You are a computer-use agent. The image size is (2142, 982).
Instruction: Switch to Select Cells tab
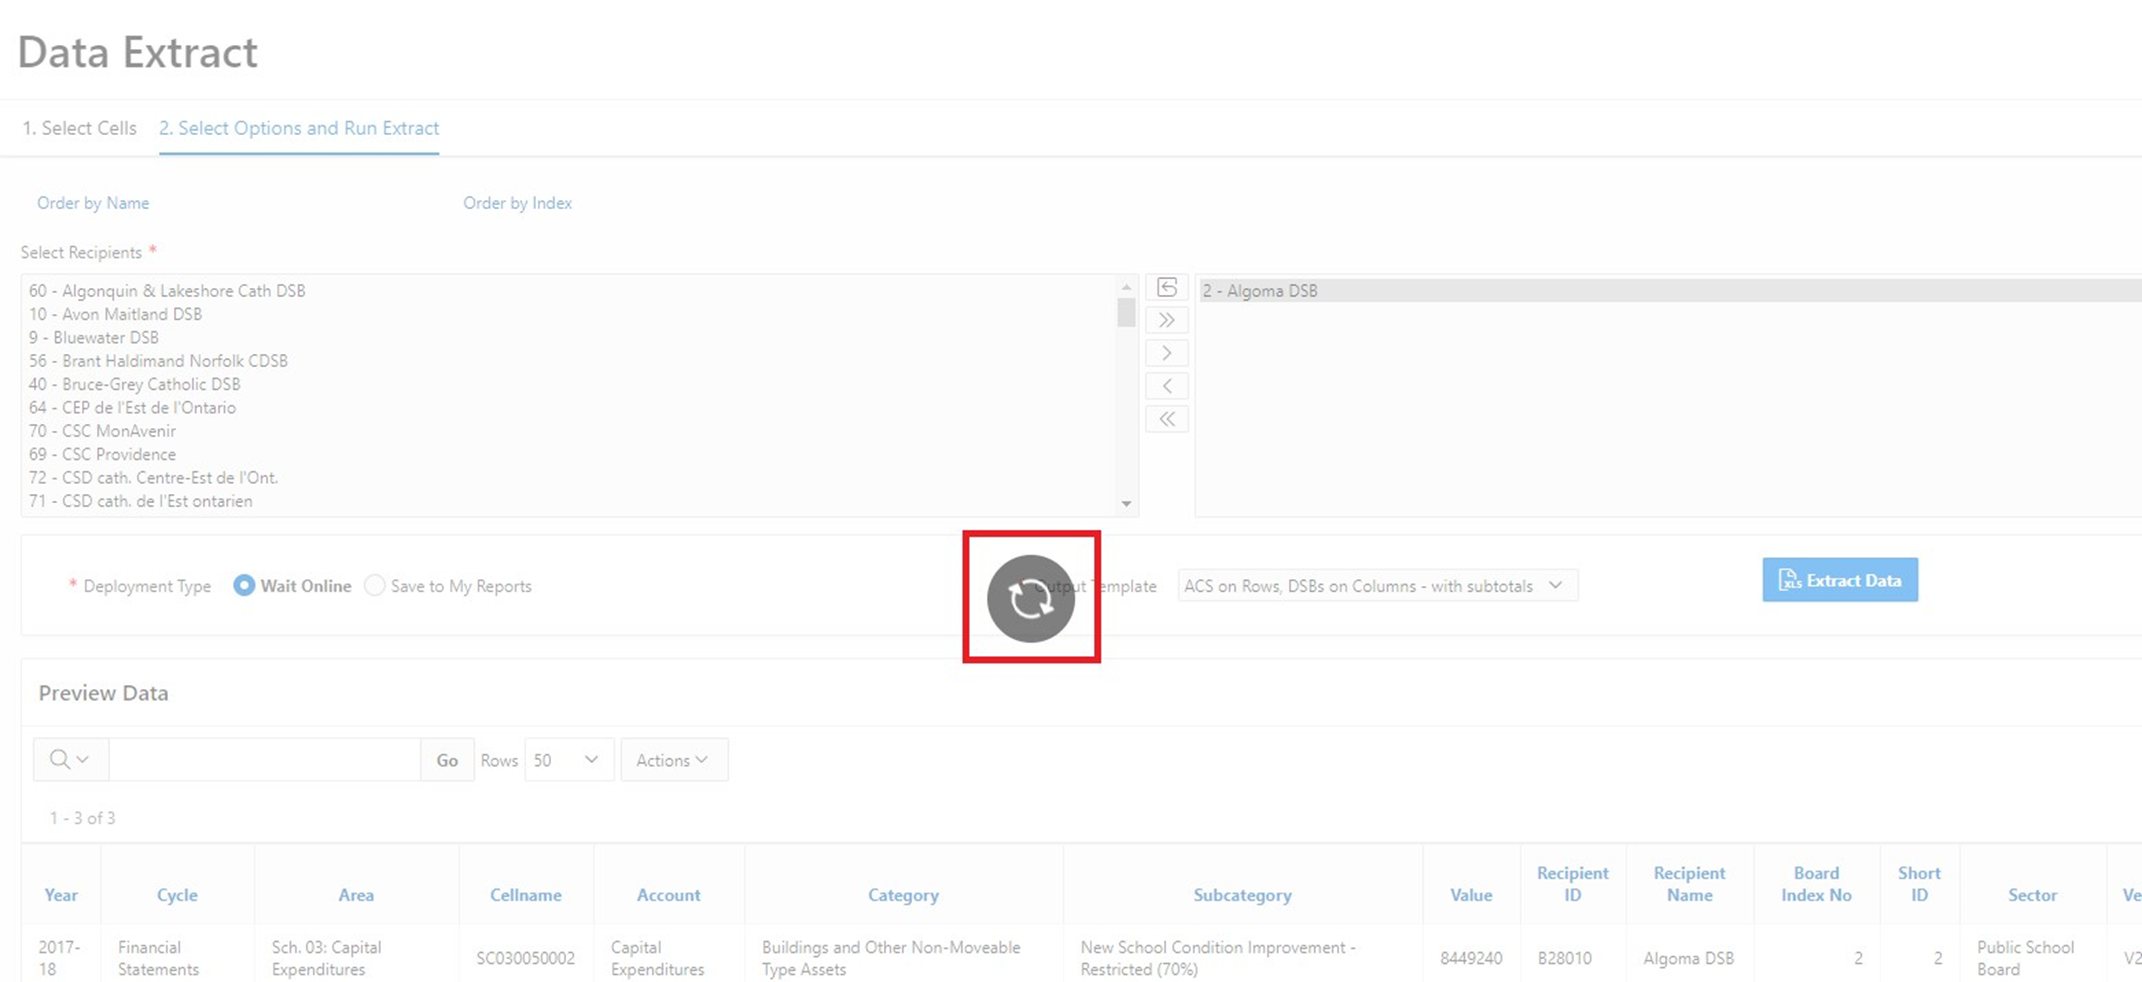point(79,128)
